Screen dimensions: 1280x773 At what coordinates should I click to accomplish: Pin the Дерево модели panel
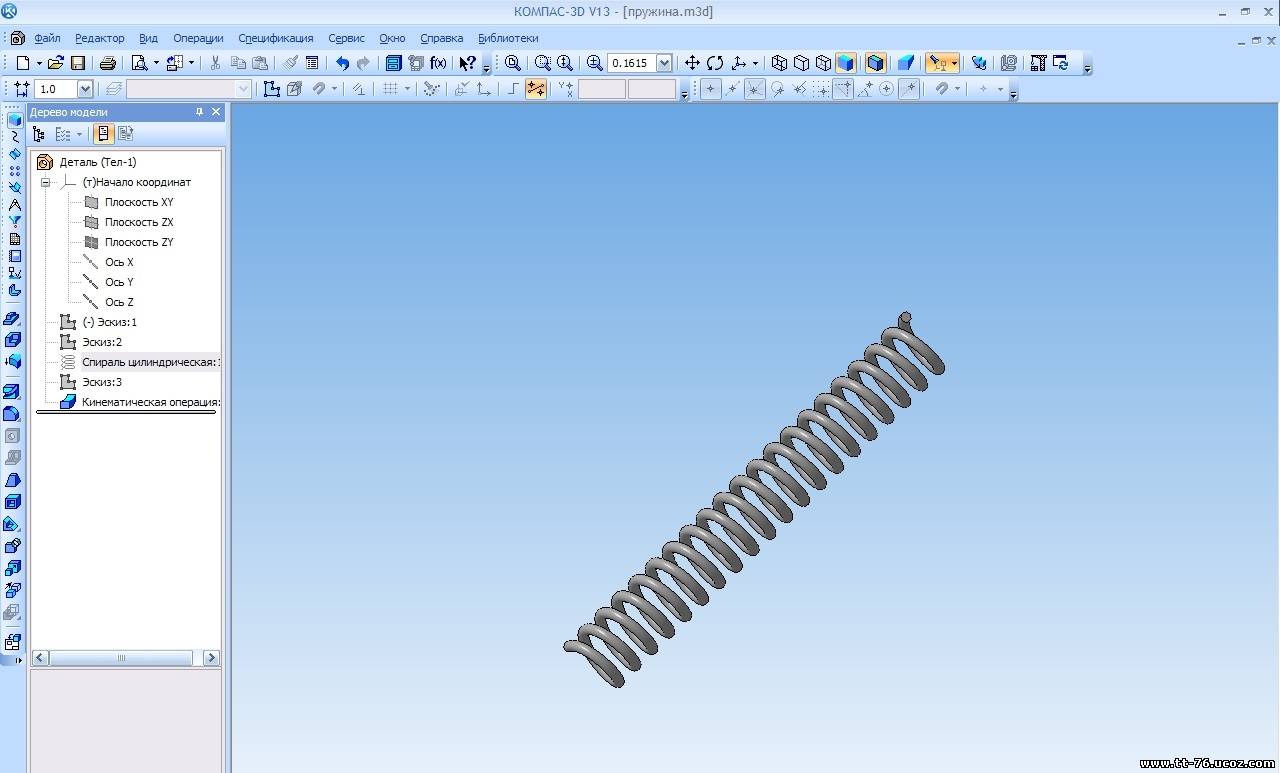click(x=199, y=112)
